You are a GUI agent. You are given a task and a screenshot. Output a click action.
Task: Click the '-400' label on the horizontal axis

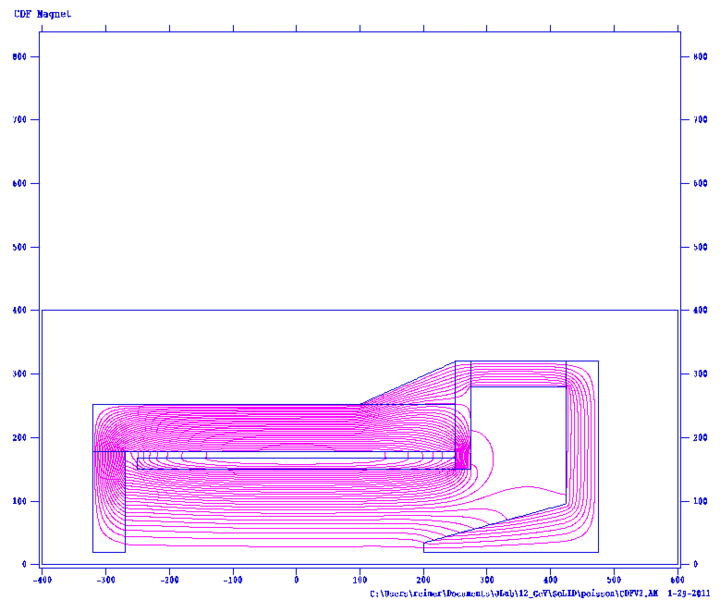42,580
